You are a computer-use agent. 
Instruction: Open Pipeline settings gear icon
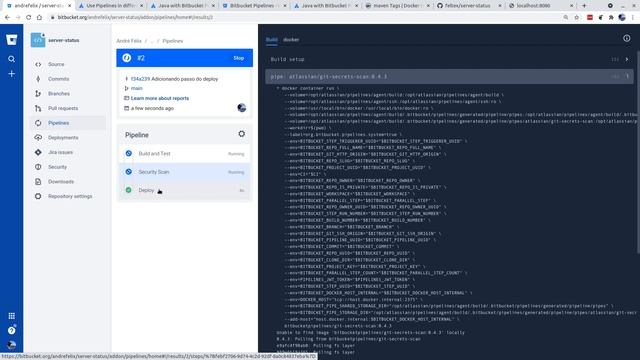242,134
